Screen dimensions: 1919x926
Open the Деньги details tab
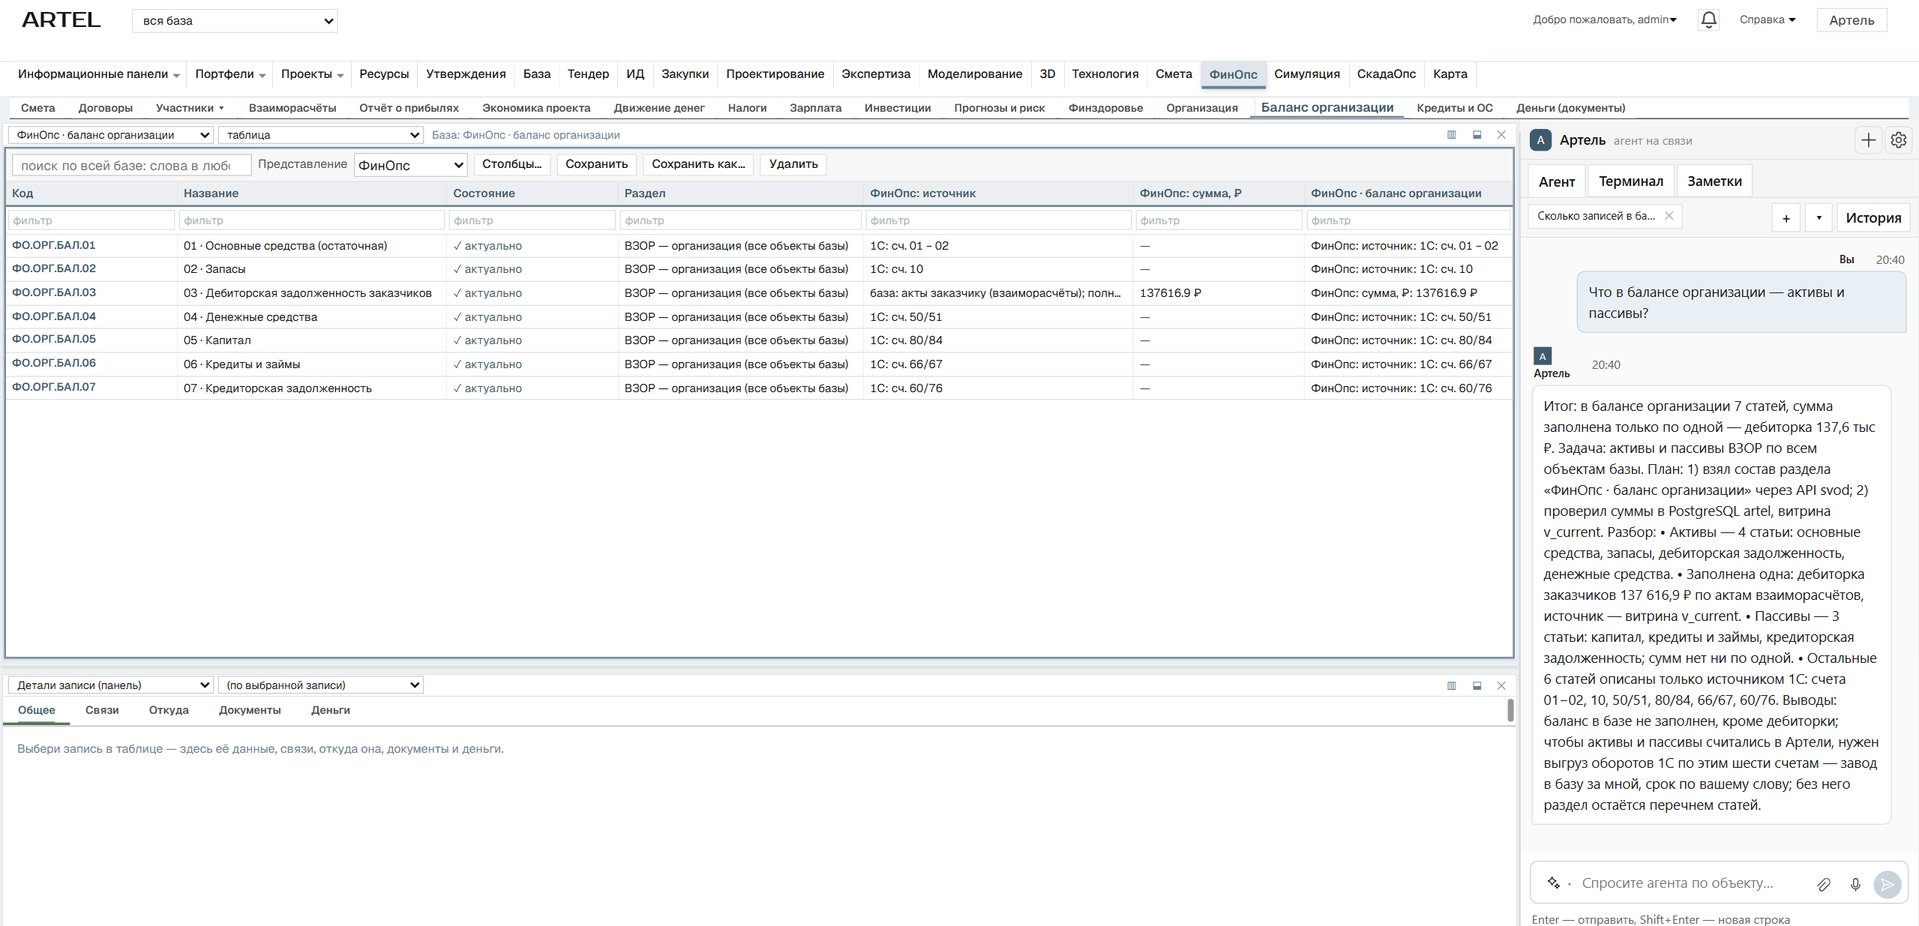pos(330,710)
